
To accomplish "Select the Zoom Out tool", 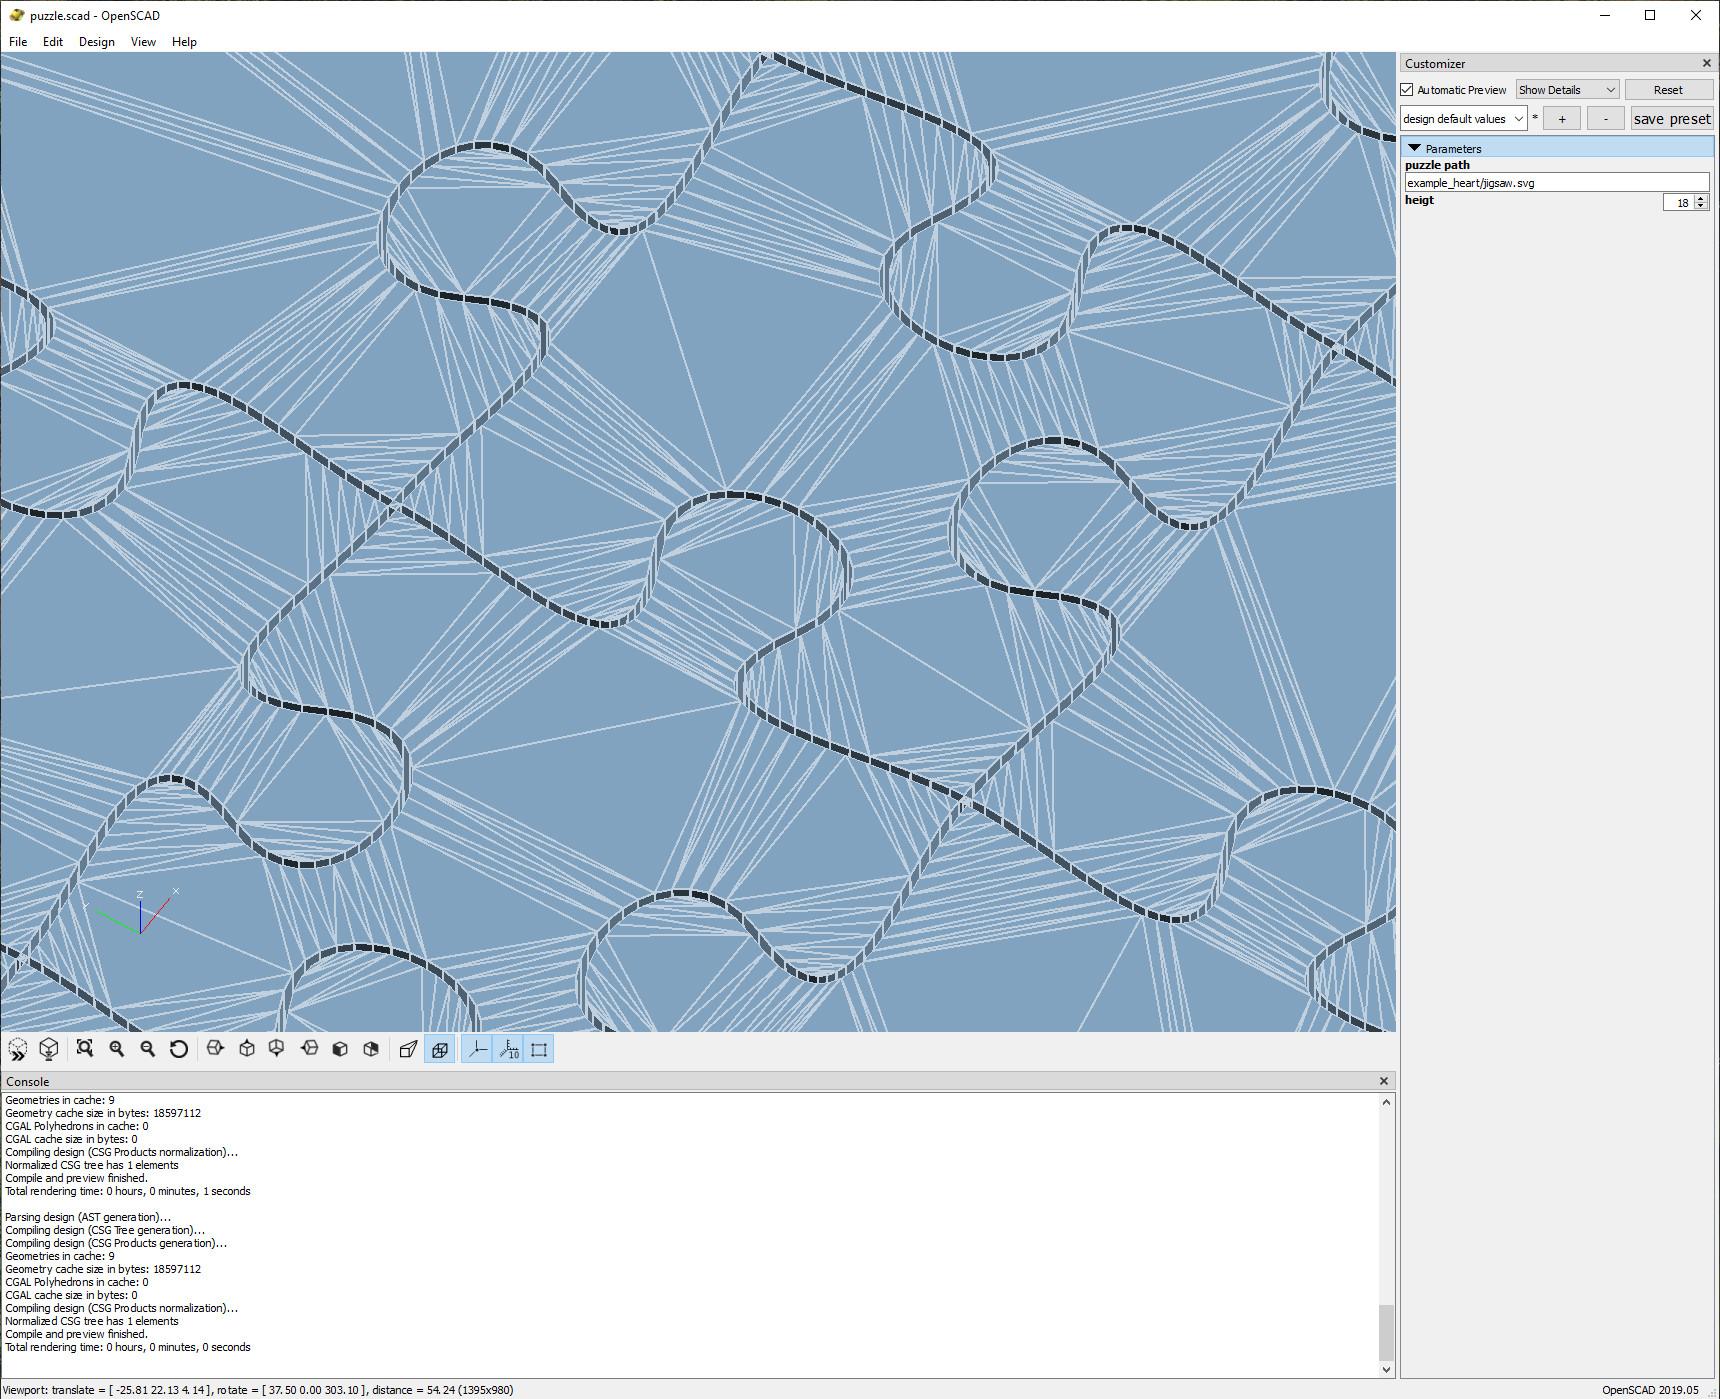I will pyautogui.click(x=147, y=1049).
